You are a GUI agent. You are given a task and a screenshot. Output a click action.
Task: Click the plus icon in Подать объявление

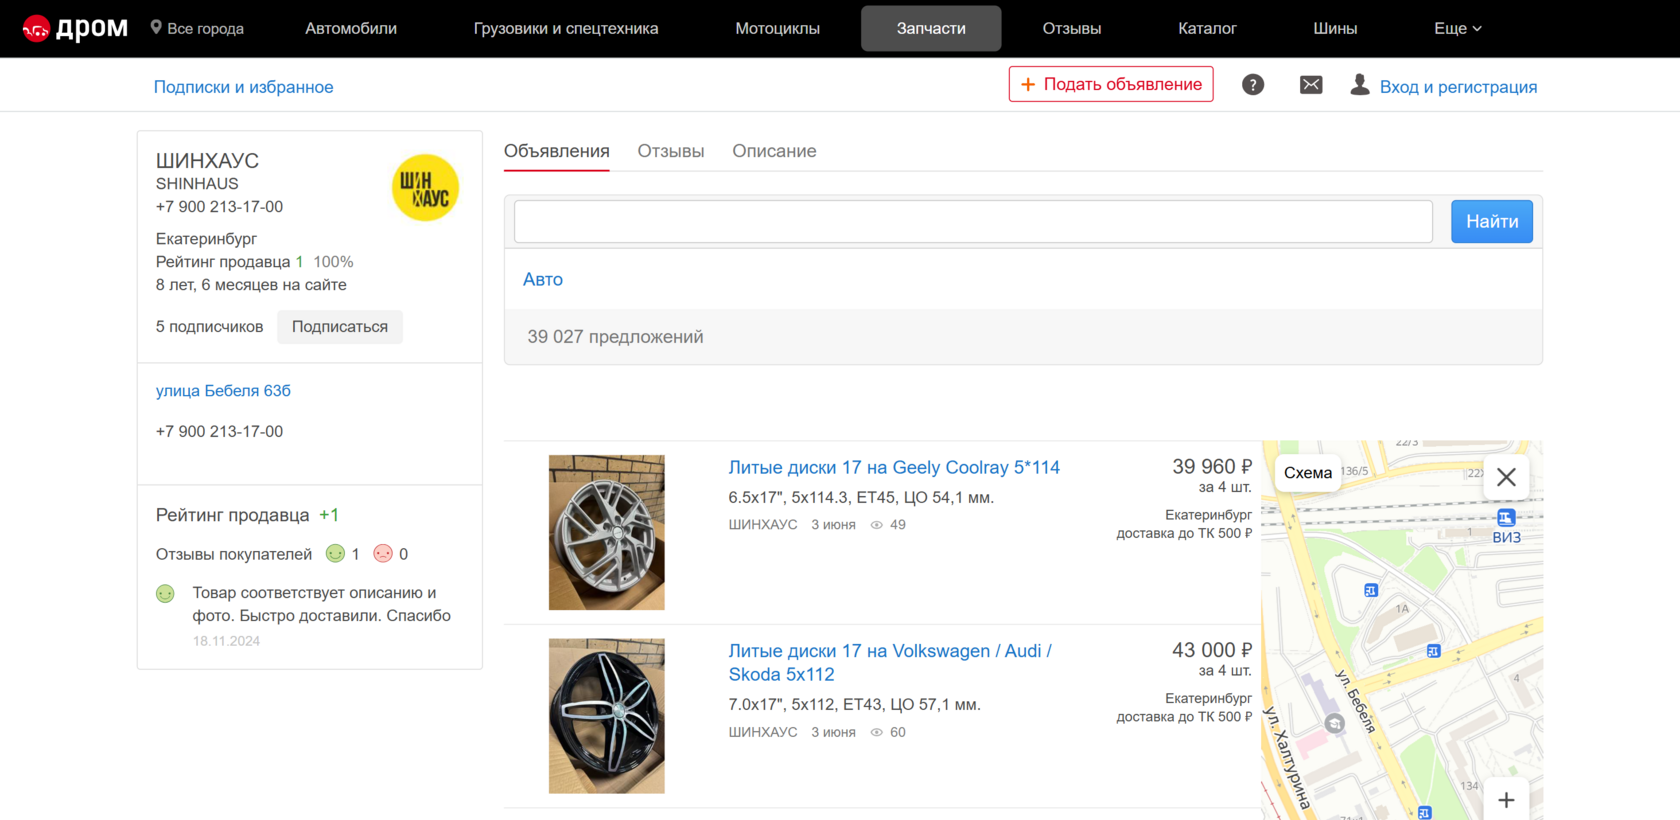coord(1028,84)
